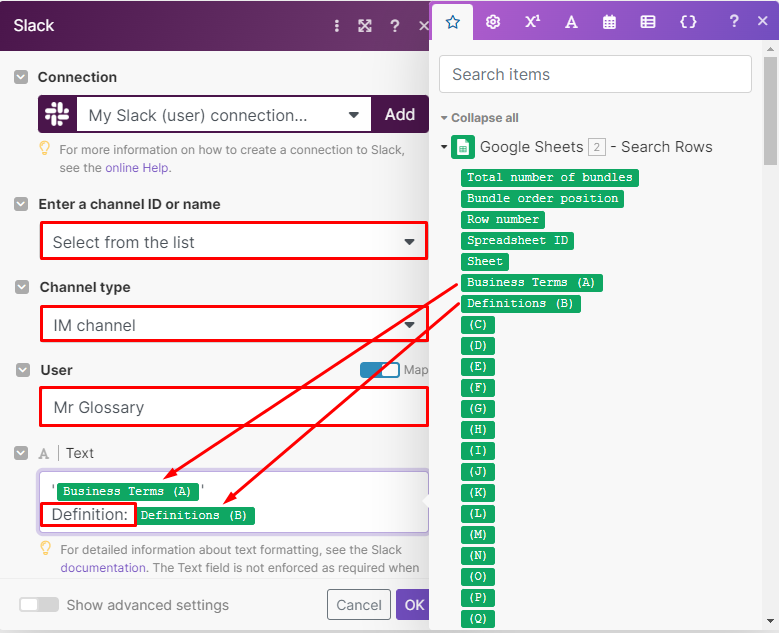Toggle the Enter a channel ID checkbox

[x=21, y=204]
